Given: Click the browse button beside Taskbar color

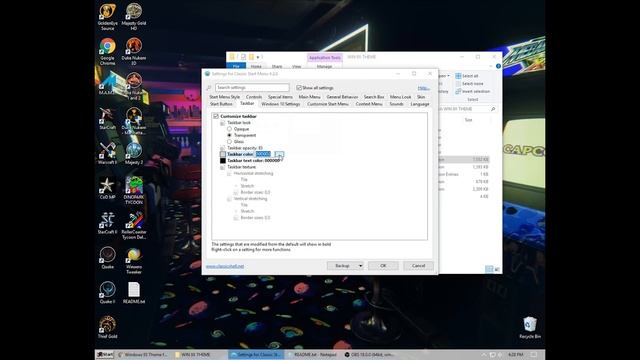Looking at the screenshot, I should click(x=279, y=154).
